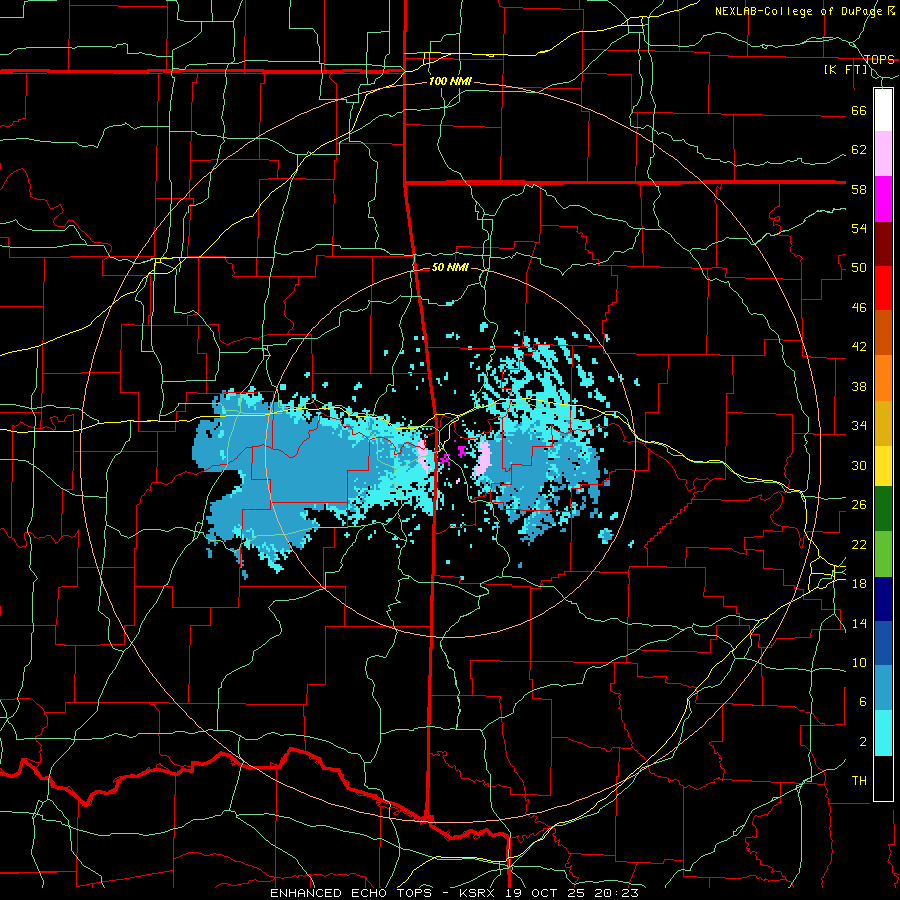Click the dark green 26 kft legend swatch
Screen dimensions: 900x900
point(883,509)
